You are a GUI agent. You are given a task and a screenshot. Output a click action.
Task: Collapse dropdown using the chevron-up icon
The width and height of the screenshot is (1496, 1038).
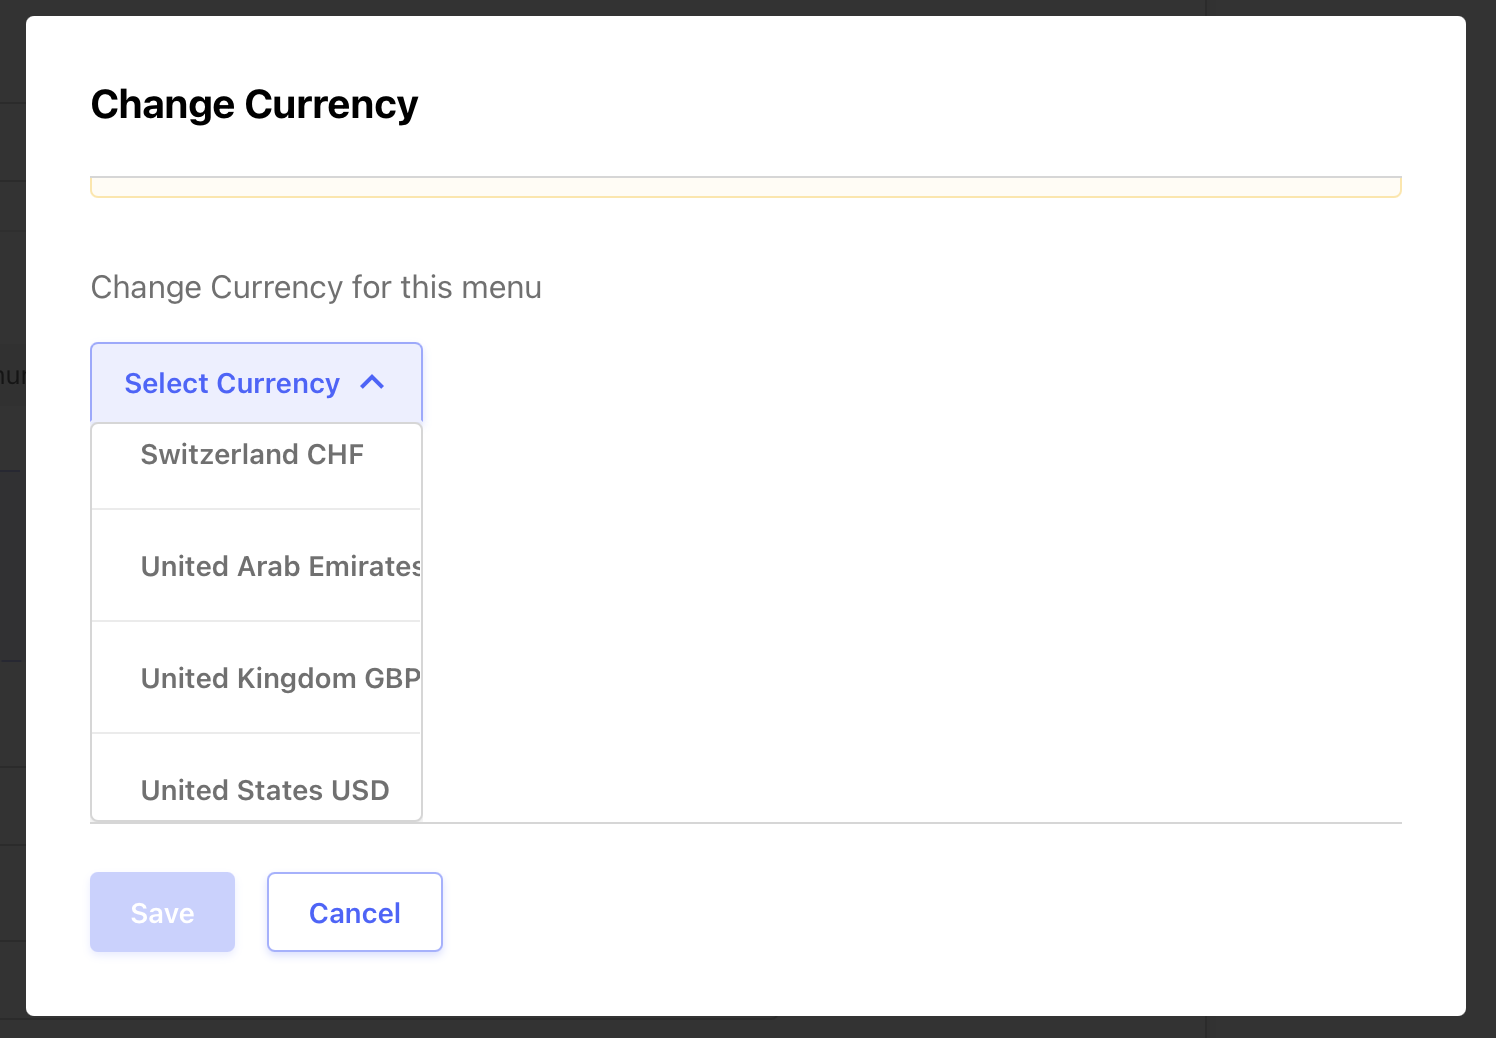(x=372, y=382)
